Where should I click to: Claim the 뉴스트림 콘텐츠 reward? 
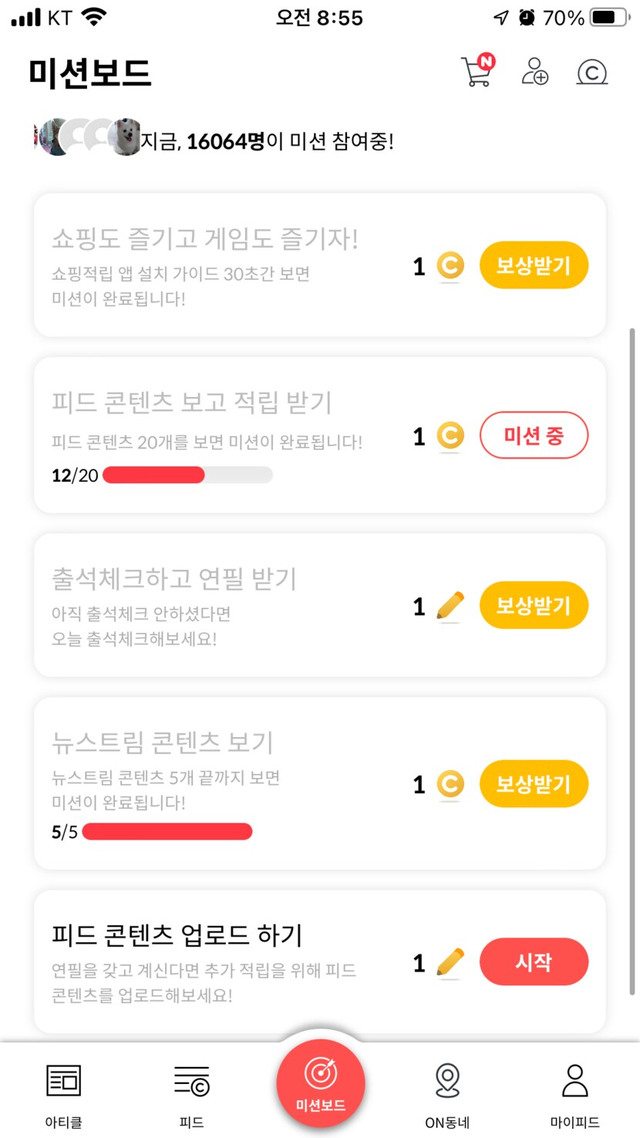pos(534,783)
